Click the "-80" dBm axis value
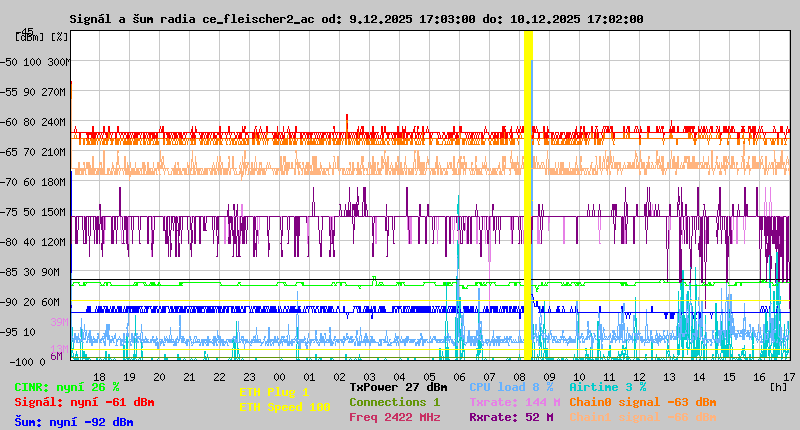Screen dimensions: 800x430 (x=8, y=242)
